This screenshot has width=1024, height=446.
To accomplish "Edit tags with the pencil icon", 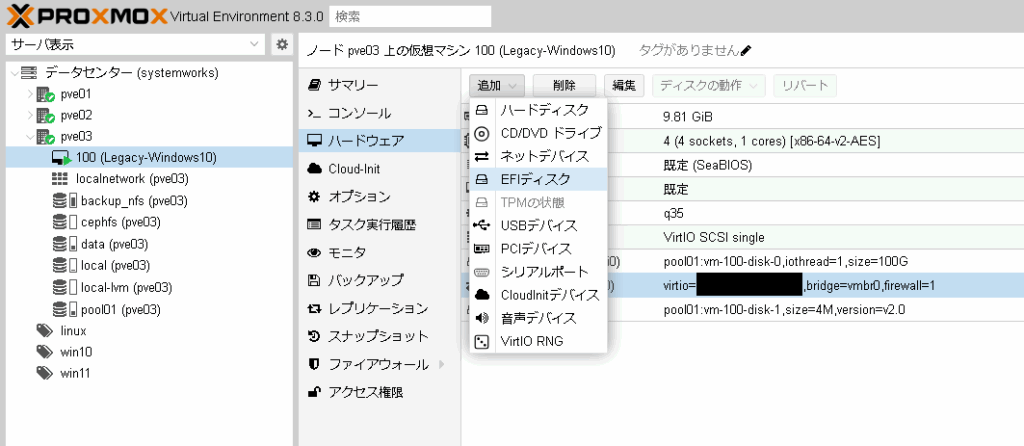I will point(747,50).
